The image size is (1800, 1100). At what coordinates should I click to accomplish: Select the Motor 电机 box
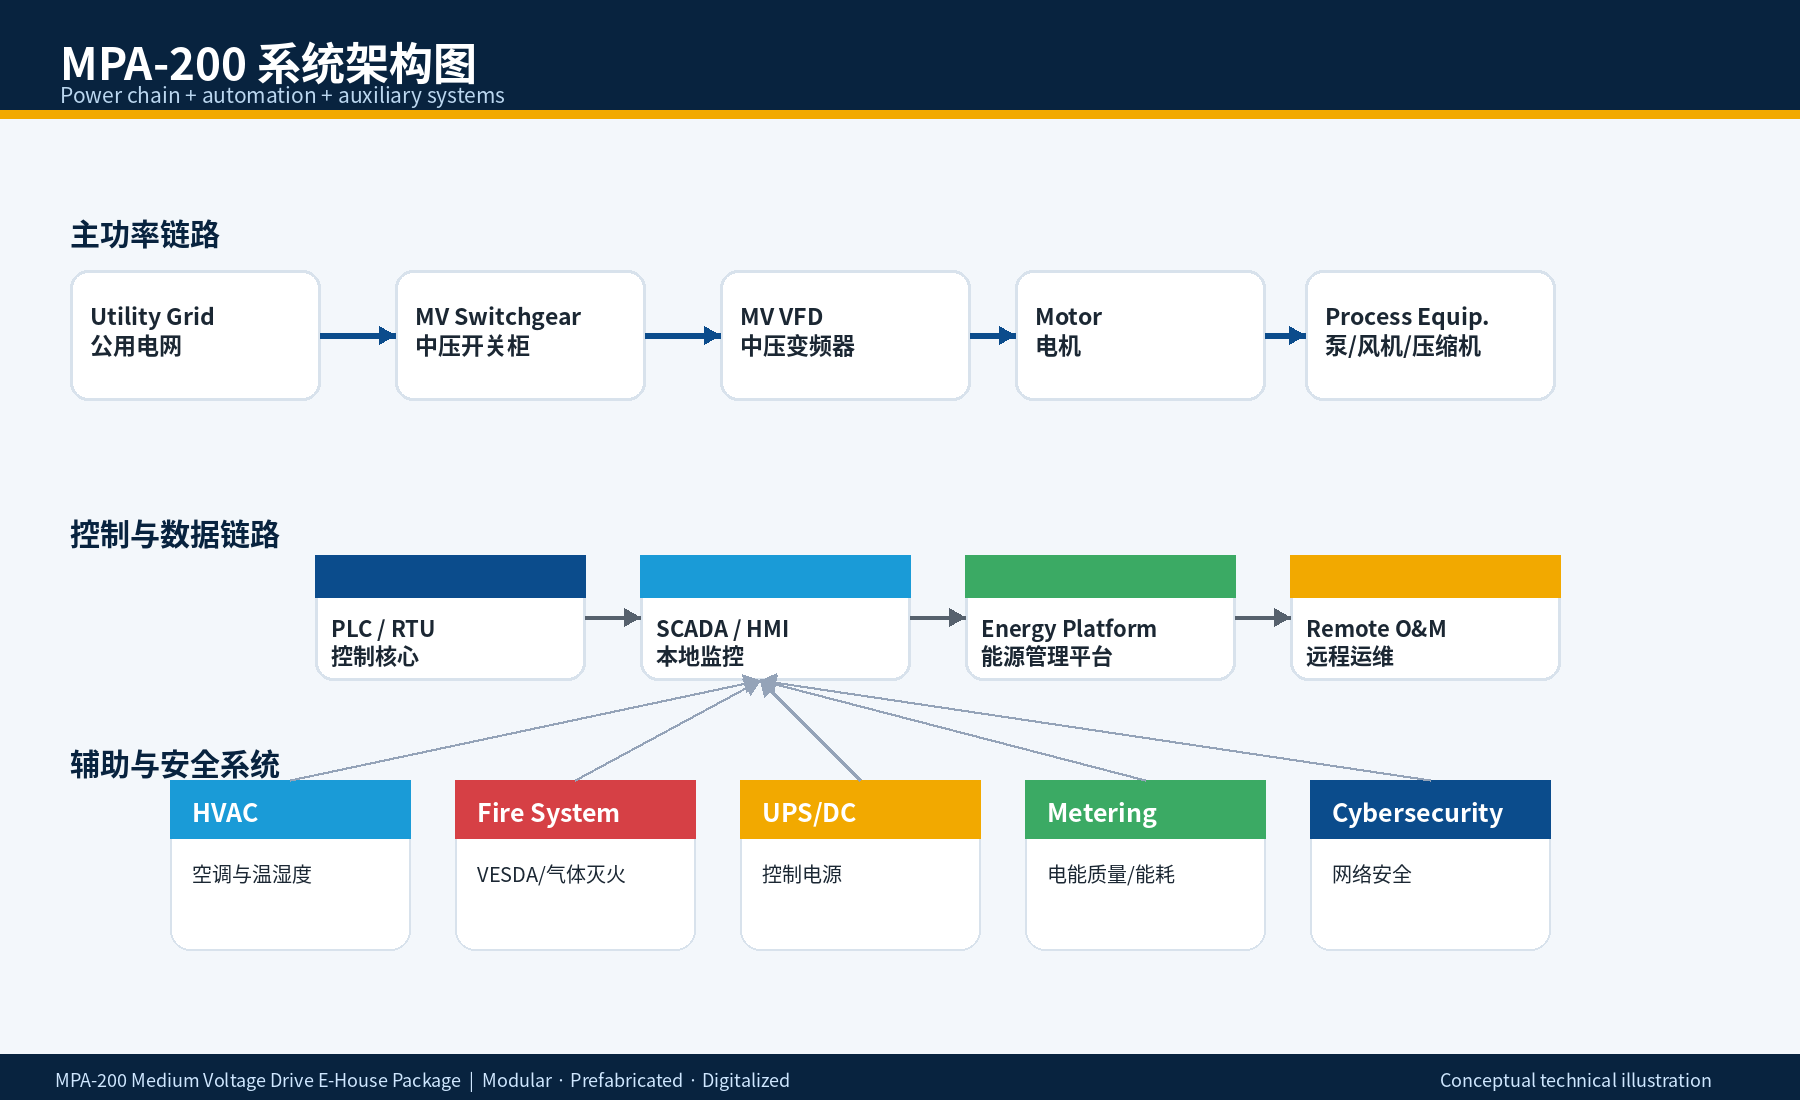[x=1140, y=335]
